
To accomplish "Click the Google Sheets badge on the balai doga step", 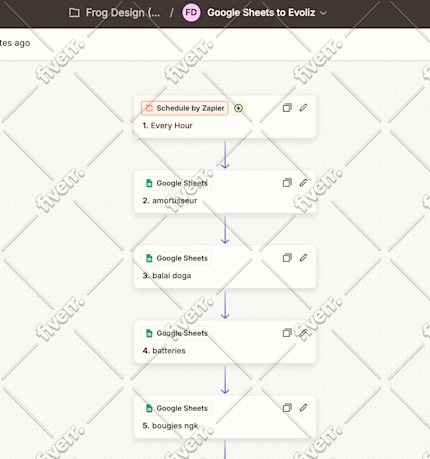I will 176,258.
